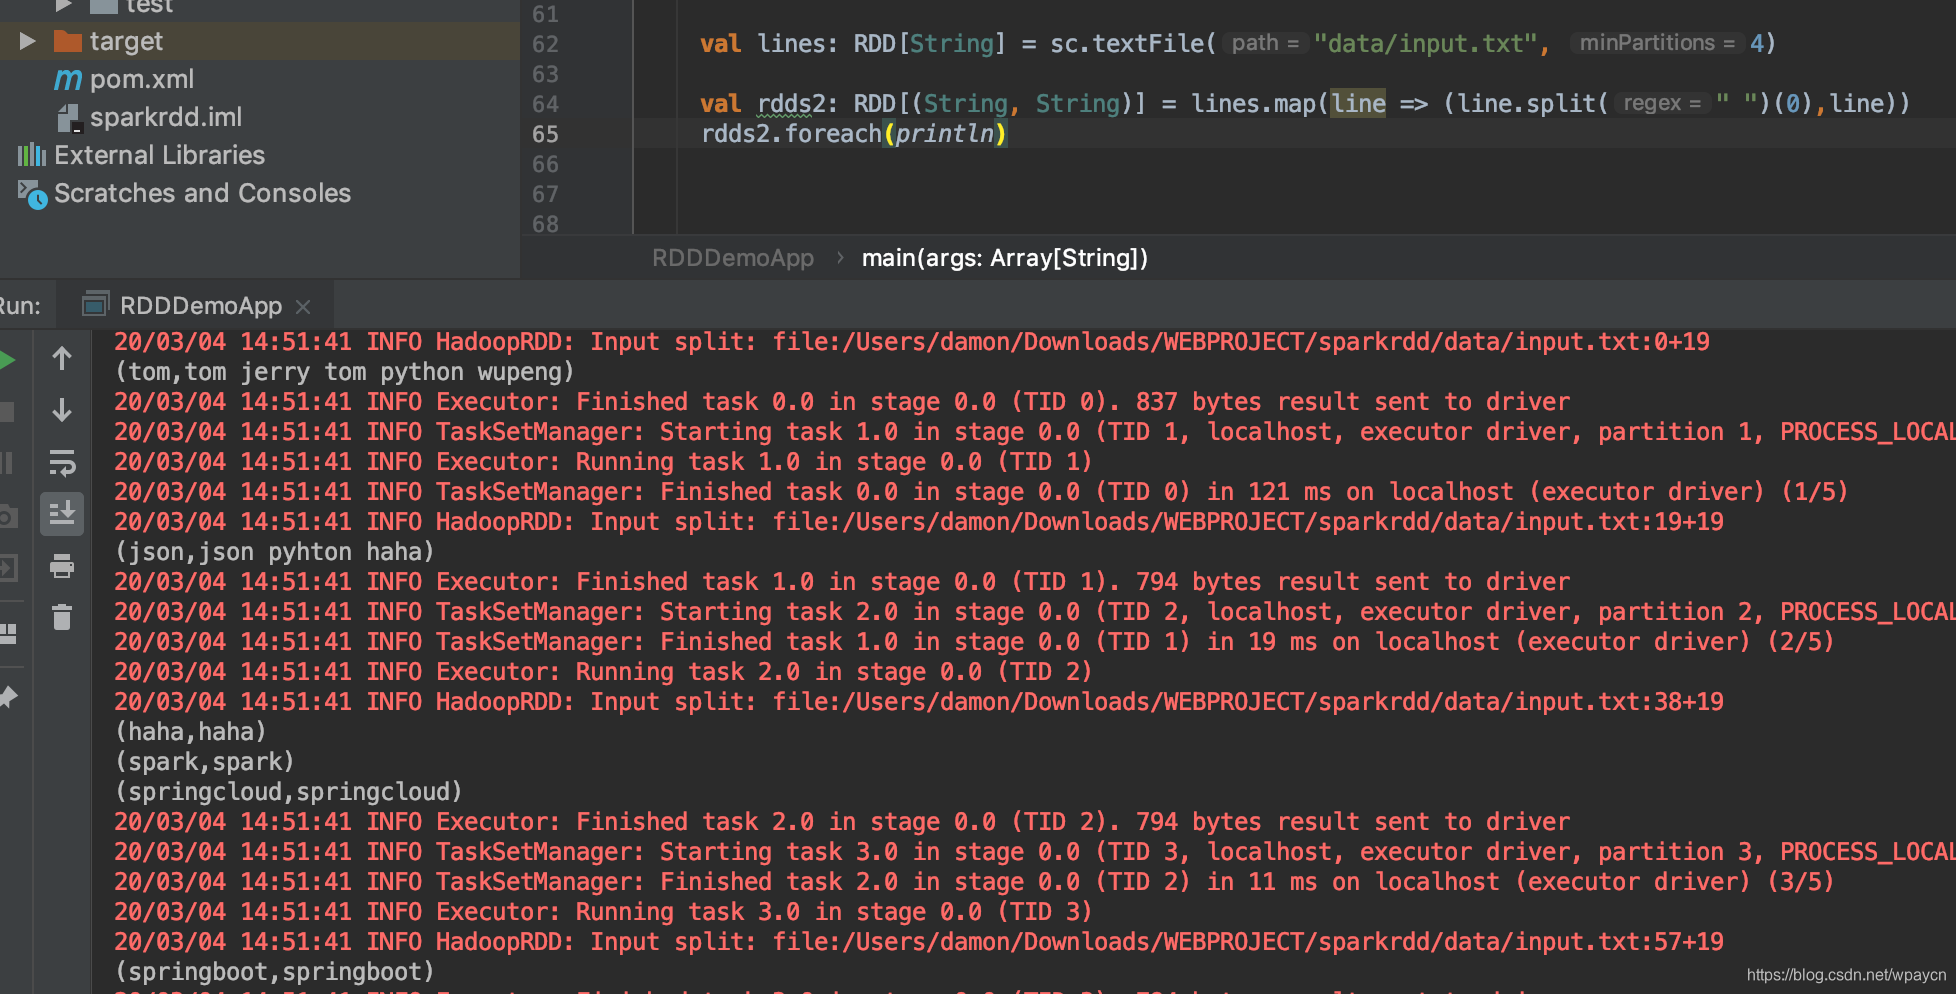Click println in foreach call

[x=944, y=133]
